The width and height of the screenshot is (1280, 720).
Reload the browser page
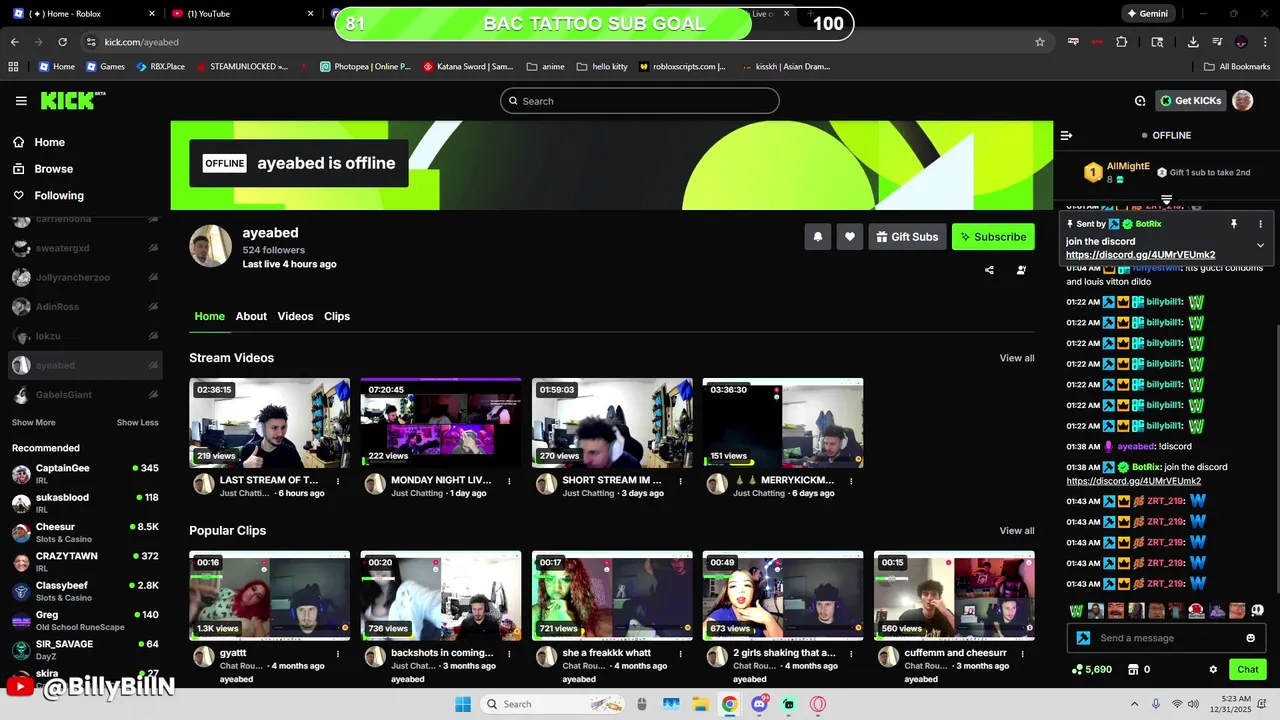pos(62,42)
